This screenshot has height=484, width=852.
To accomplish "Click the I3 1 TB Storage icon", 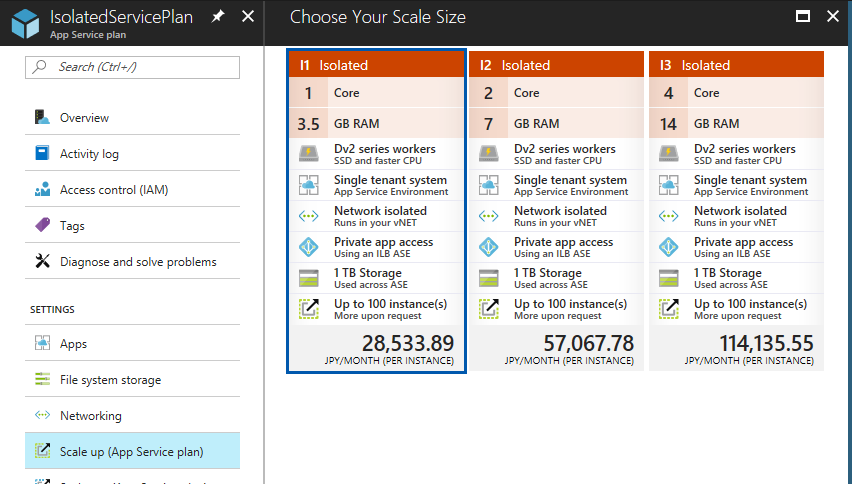I will (x=668, y=278).
